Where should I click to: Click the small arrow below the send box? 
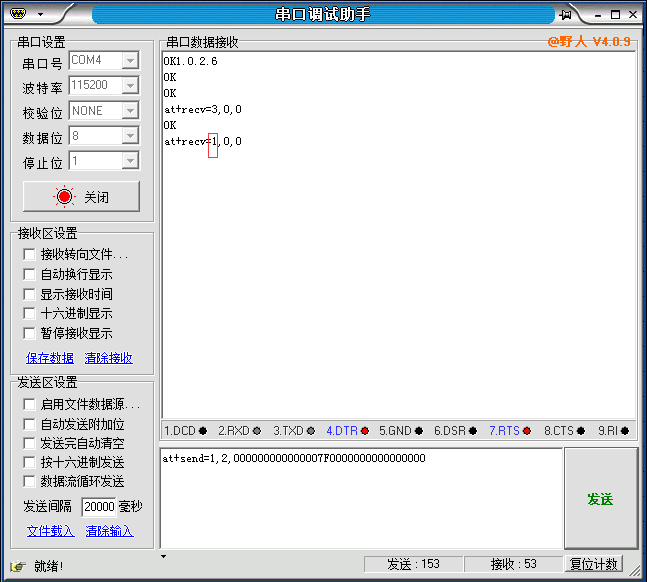163,556
